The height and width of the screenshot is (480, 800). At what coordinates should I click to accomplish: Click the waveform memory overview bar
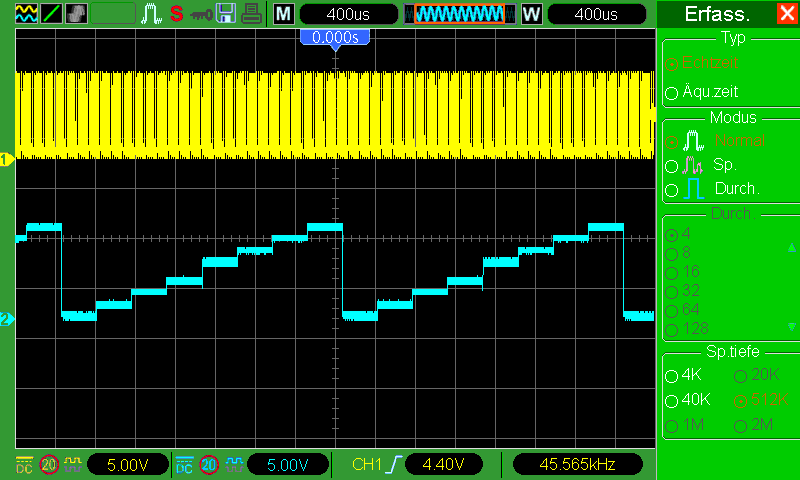(460, 14)
